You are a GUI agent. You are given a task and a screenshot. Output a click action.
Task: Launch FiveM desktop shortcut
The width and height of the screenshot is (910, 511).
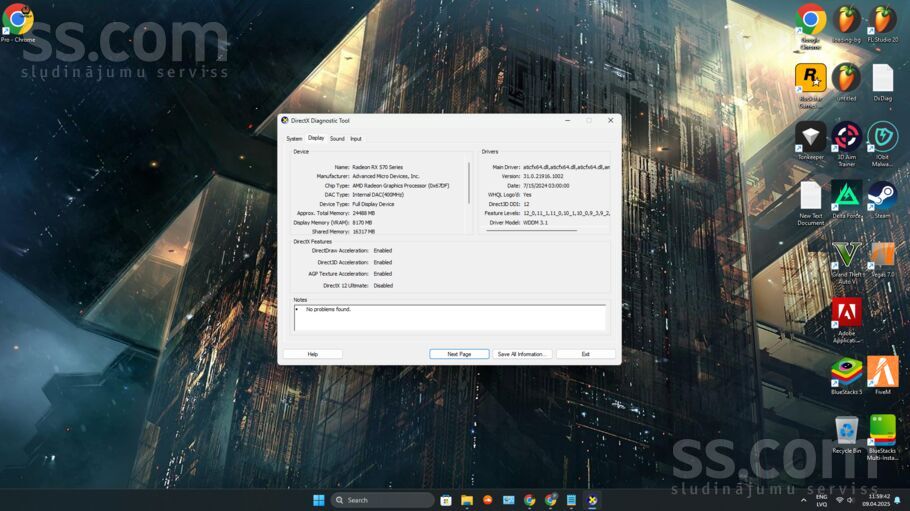pyautogui.click(x=883, y=375)
